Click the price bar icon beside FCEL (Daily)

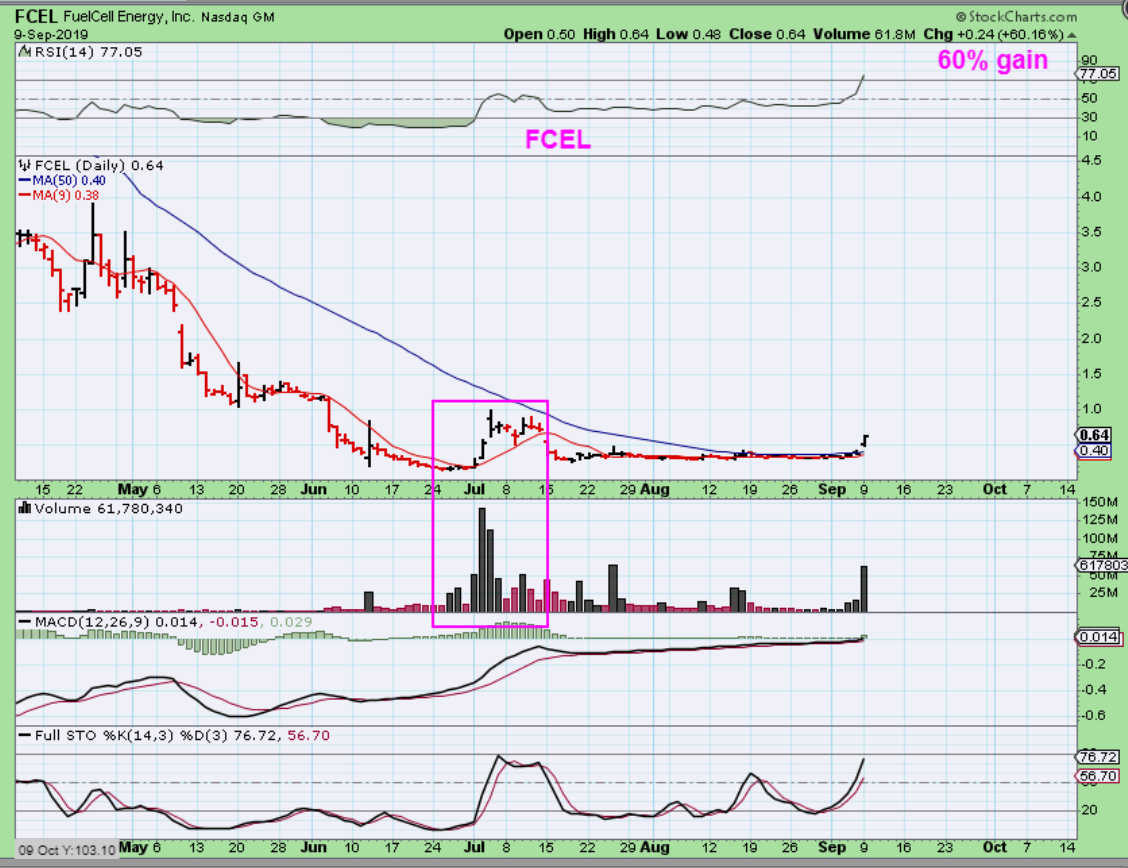pos(24,165)
